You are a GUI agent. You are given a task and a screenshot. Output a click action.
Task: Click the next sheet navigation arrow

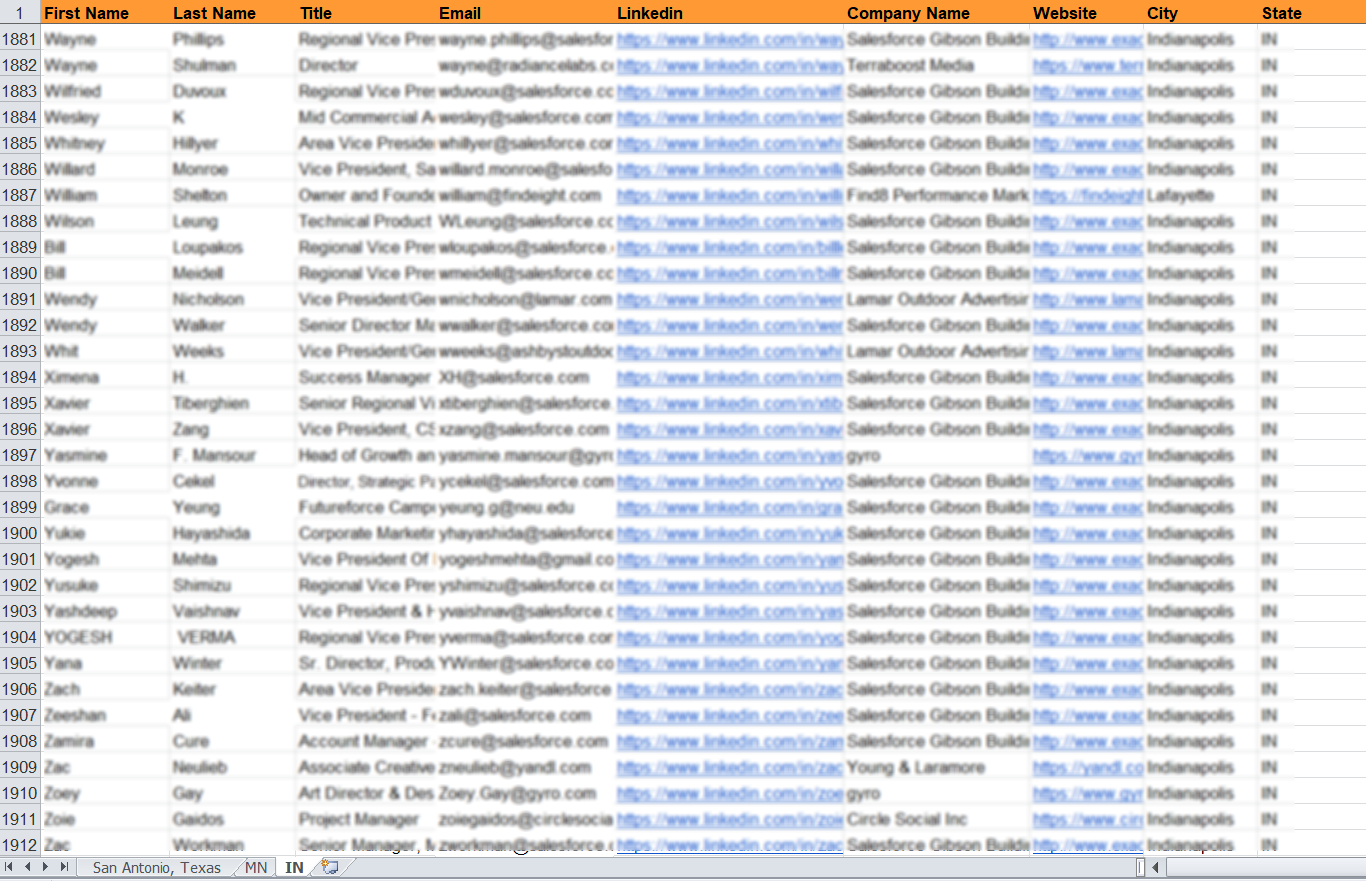(x=46, y=867)
